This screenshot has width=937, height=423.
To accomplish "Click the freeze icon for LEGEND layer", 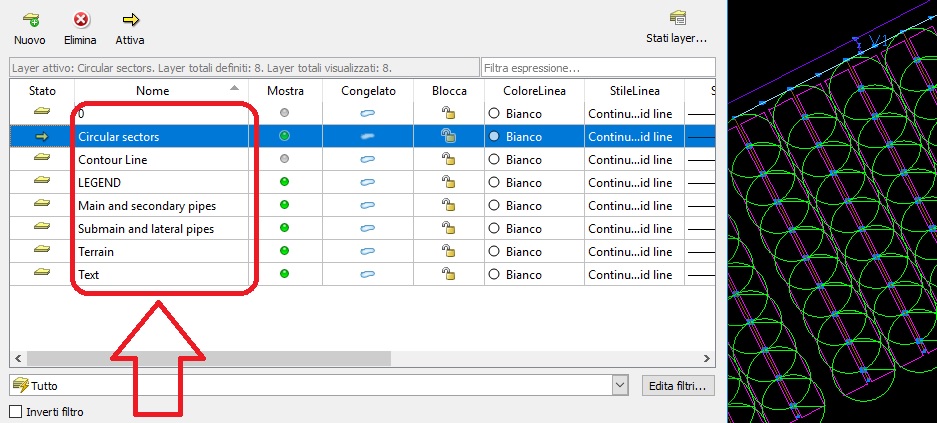I will pyautogui.click(x=367, y=182).
